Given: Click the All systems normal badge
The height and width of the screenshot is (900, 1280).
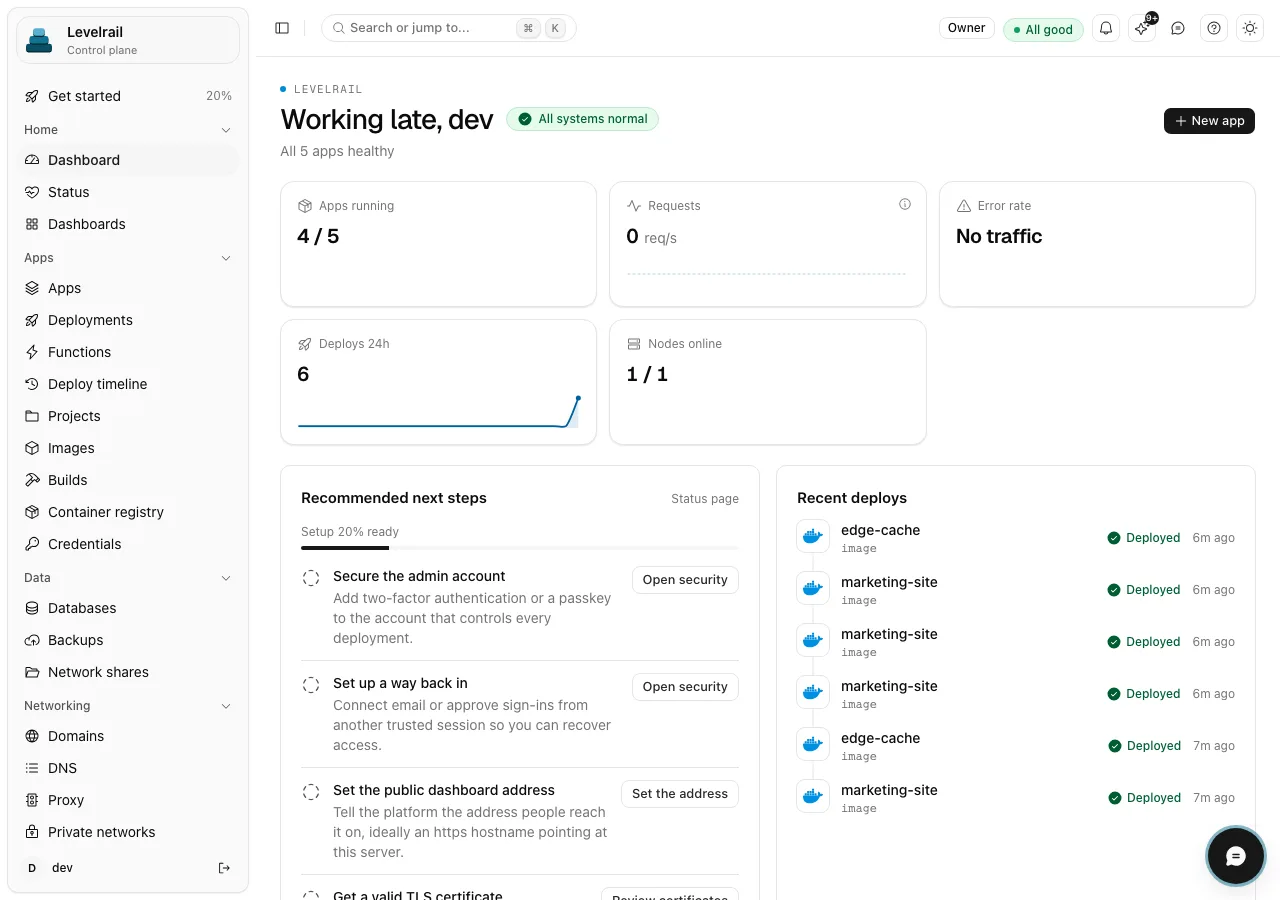Looking at the screenshot, I should point(582,119).
